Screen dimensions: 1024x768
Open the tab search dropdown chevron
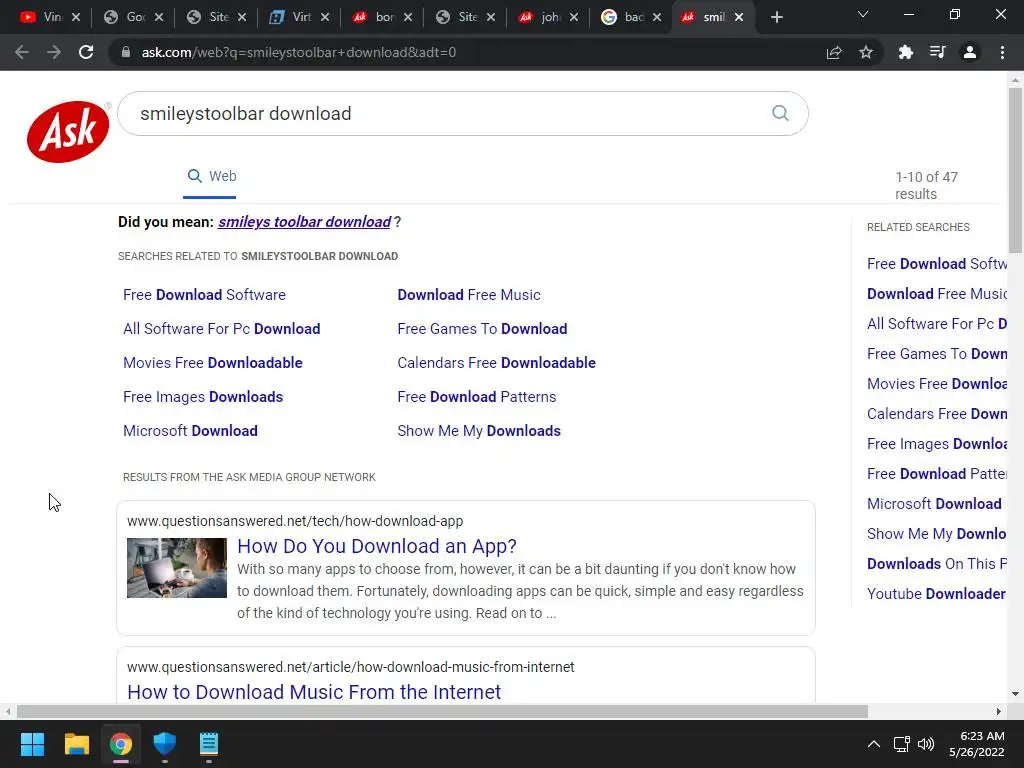863,14
